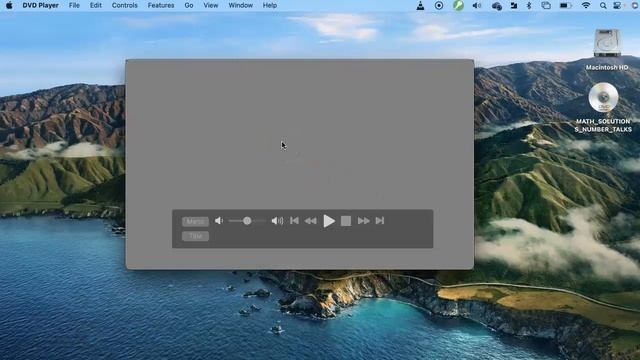This screenshot has height=360, width=640.
Task: Click the MATH_SOLUTIONS_NUMBER_TALKS disc label
Action: (x=603, y=125)
